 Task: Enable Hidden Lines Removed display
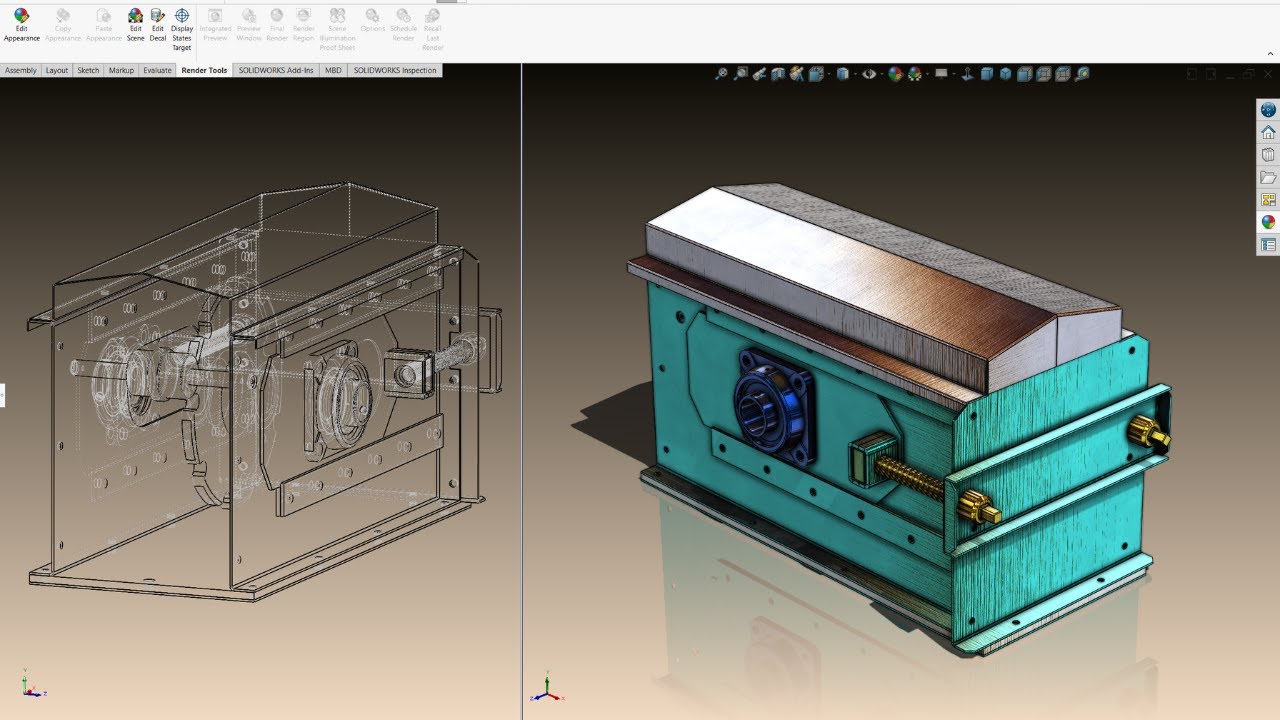pyautogui.click(x=1024, y=74)
